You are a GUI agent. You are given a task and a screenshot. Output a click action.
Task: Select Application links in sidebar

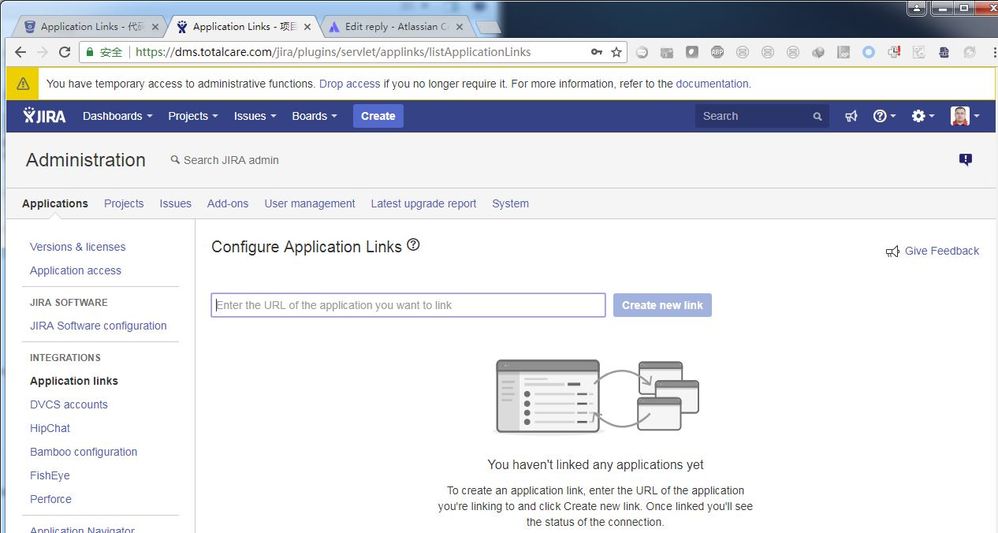pyautogui.click(x=74, y=381)
